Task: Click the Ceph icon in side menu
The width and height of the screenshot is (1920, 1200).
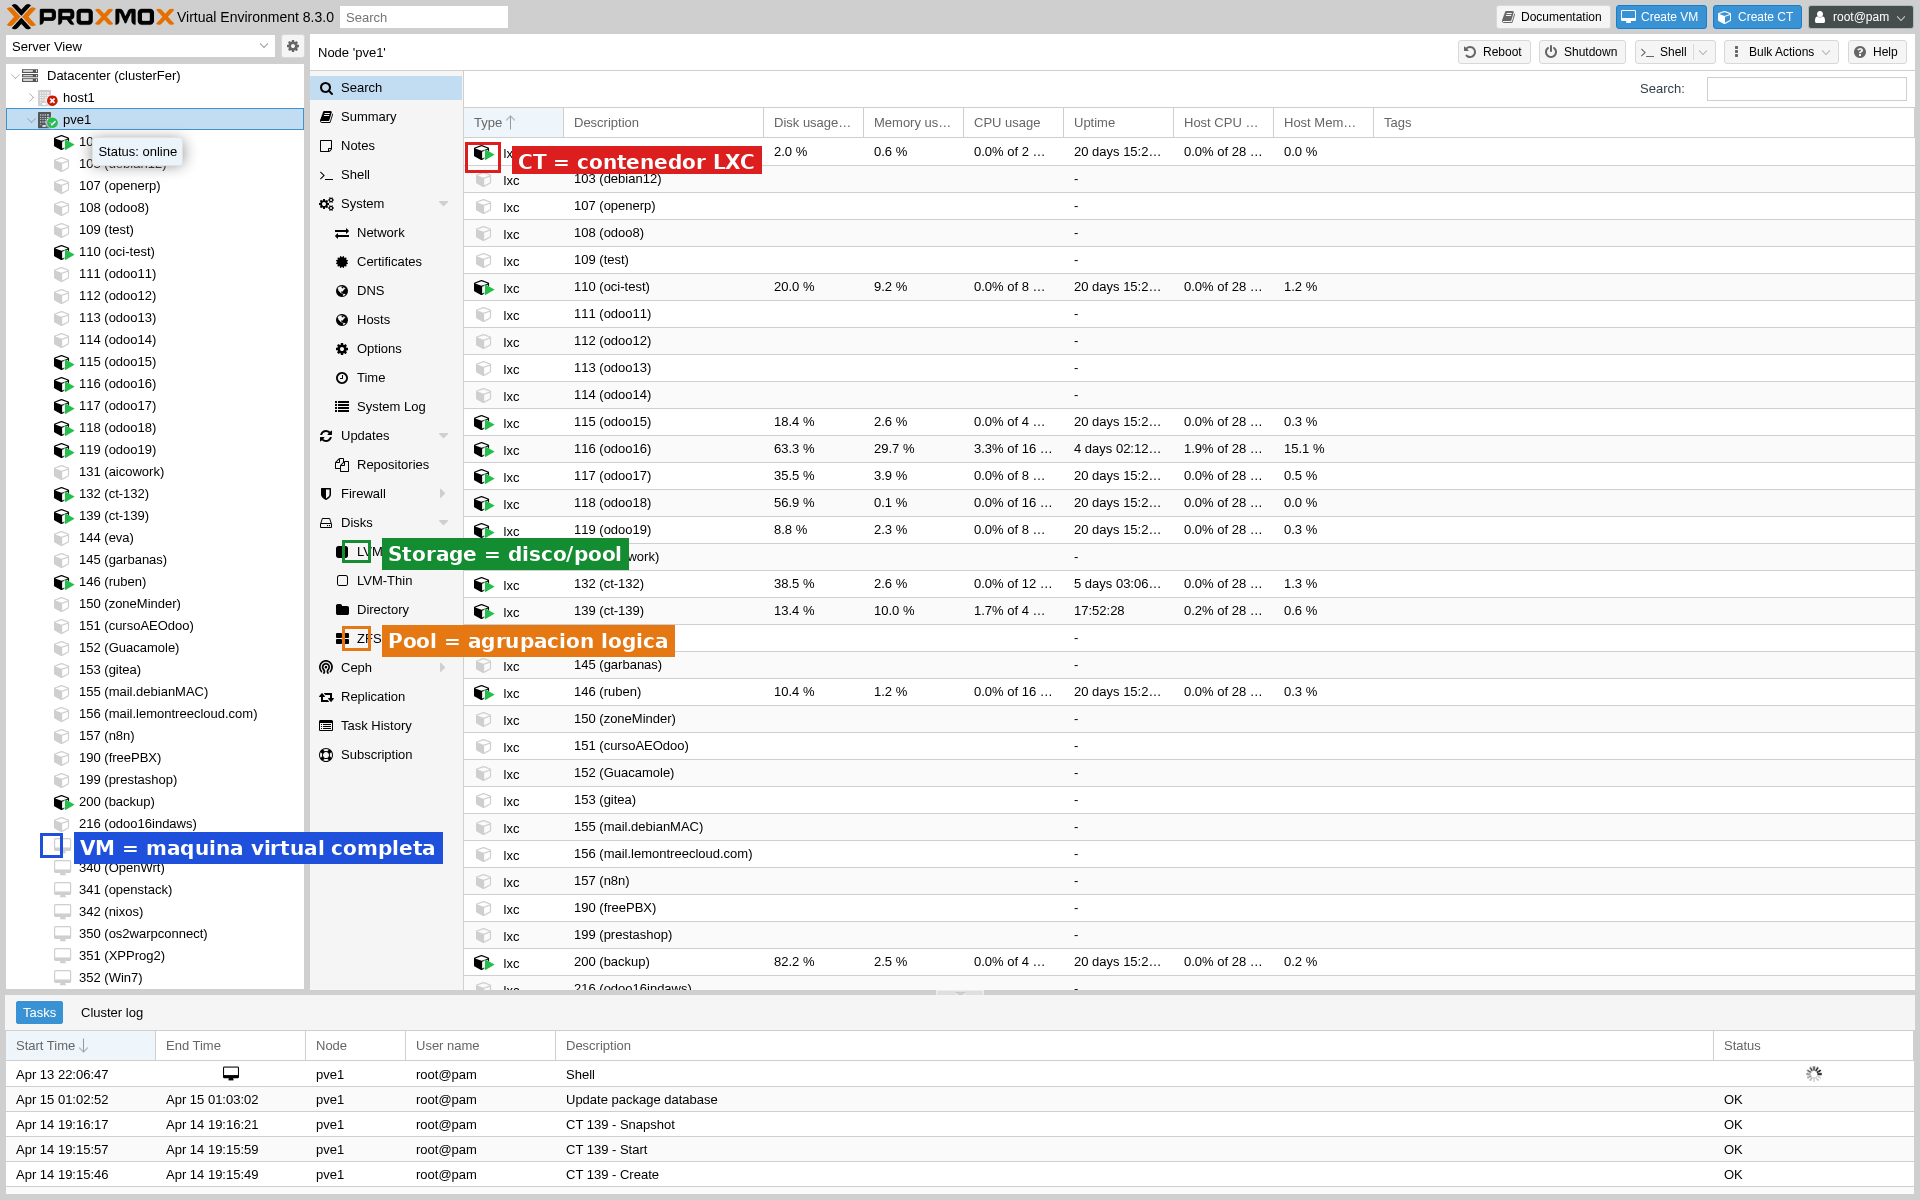Action: (326, 668)
